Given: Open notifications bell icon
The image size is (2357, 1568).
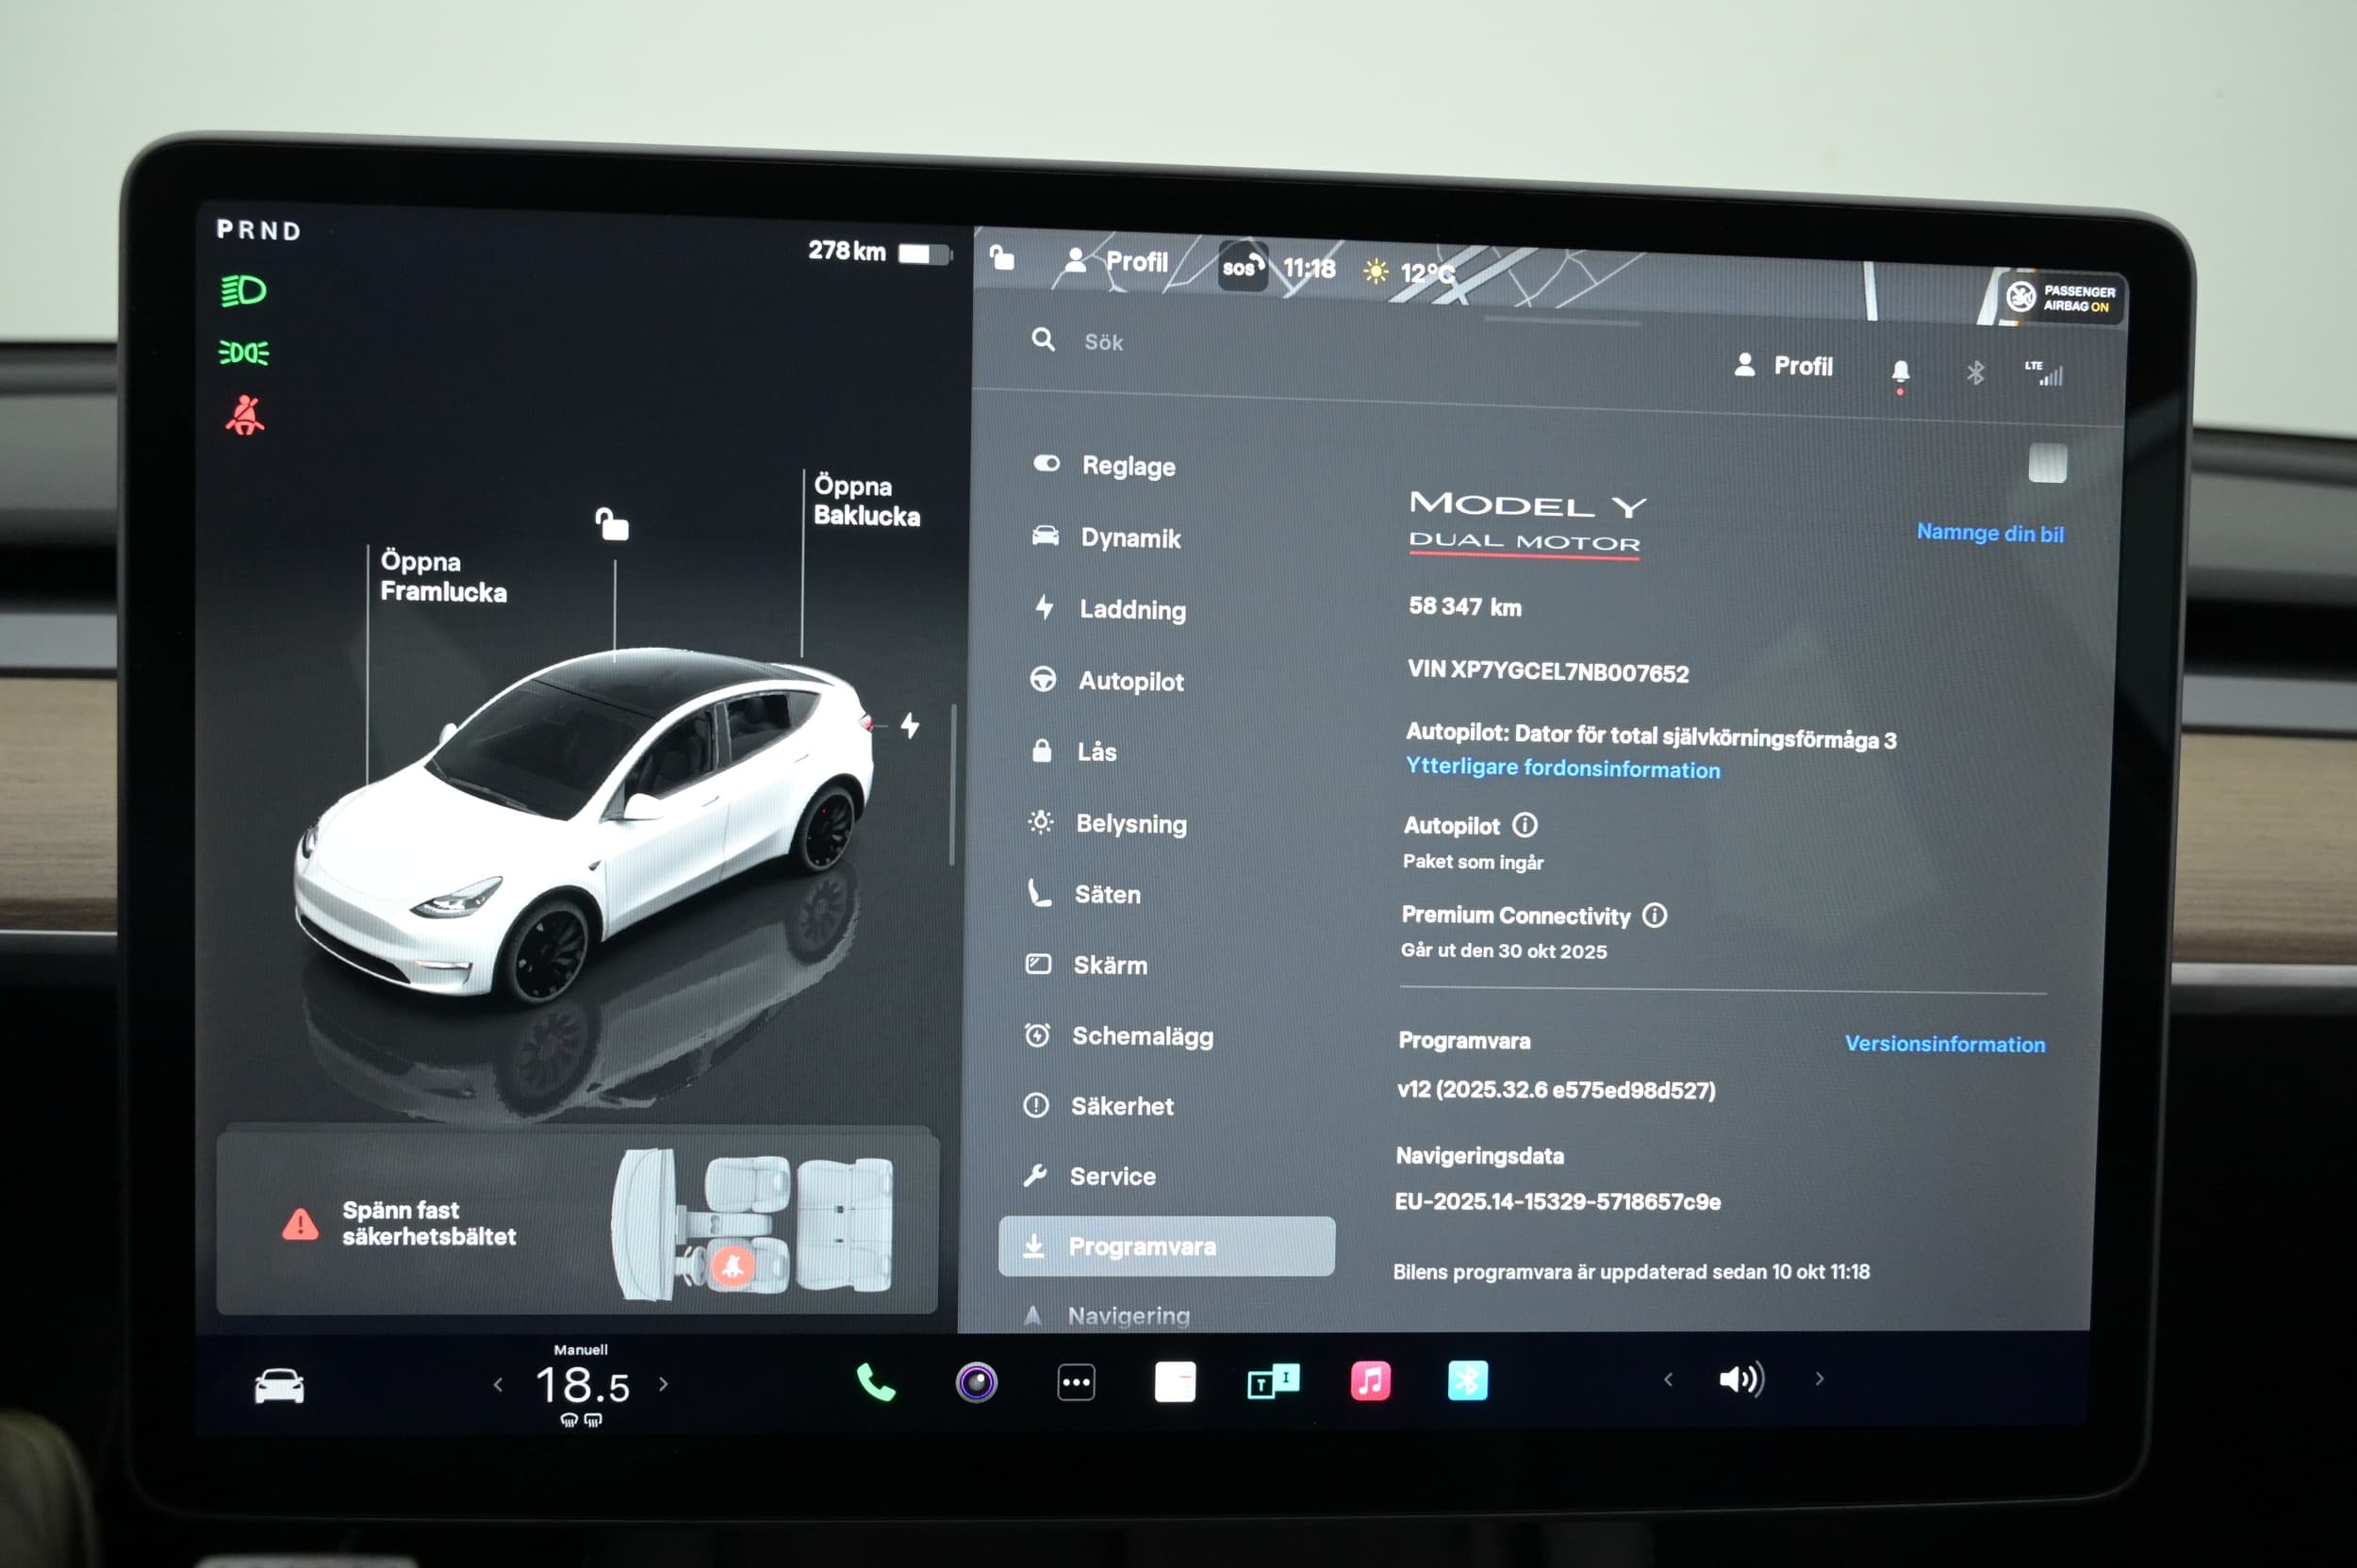Looking at the screenshot, I should point(1900,372).
